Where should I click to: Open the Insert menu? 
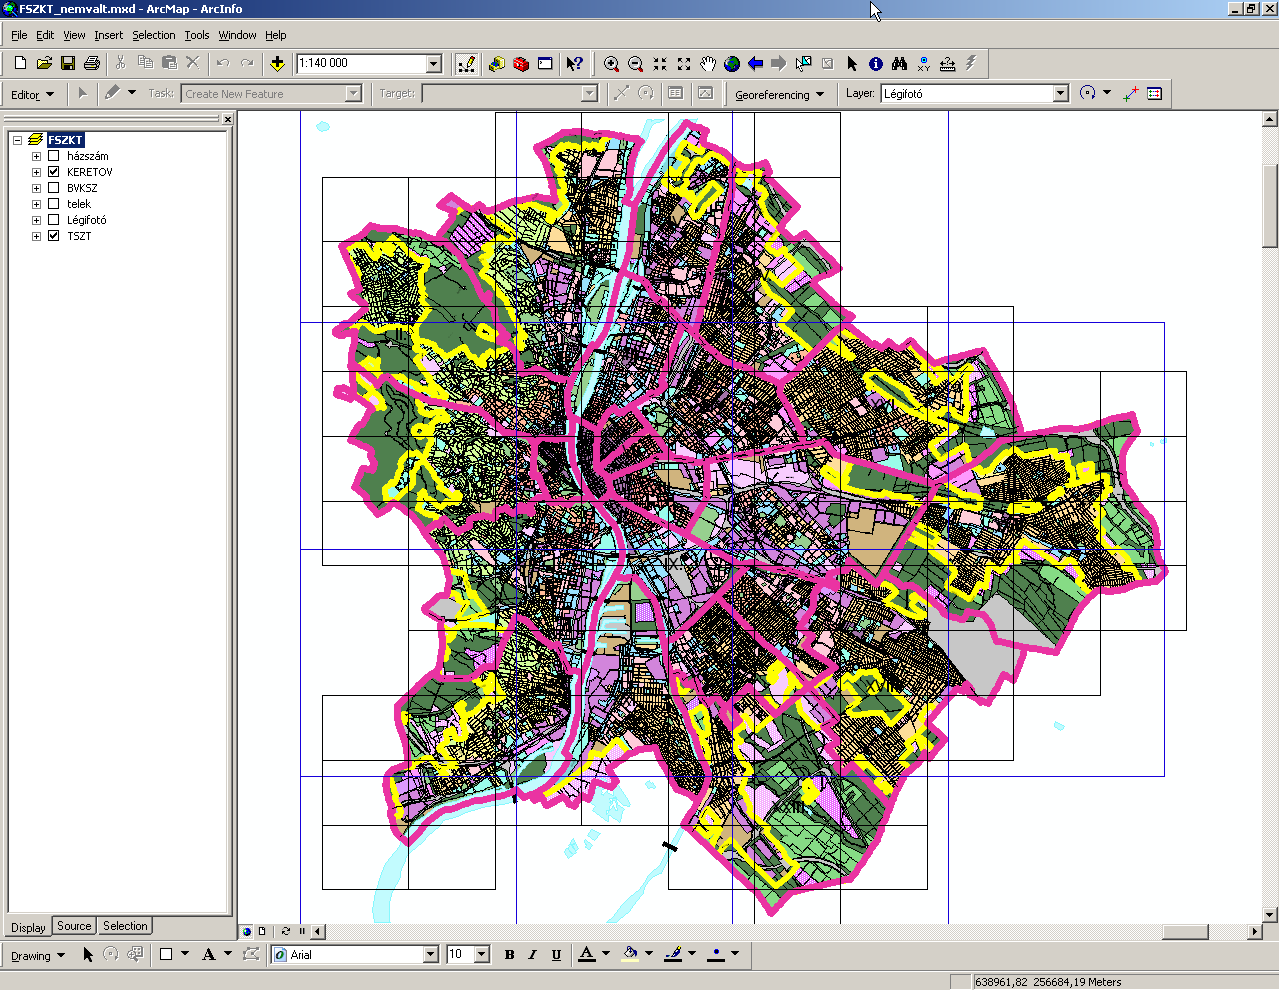(109, 35)
